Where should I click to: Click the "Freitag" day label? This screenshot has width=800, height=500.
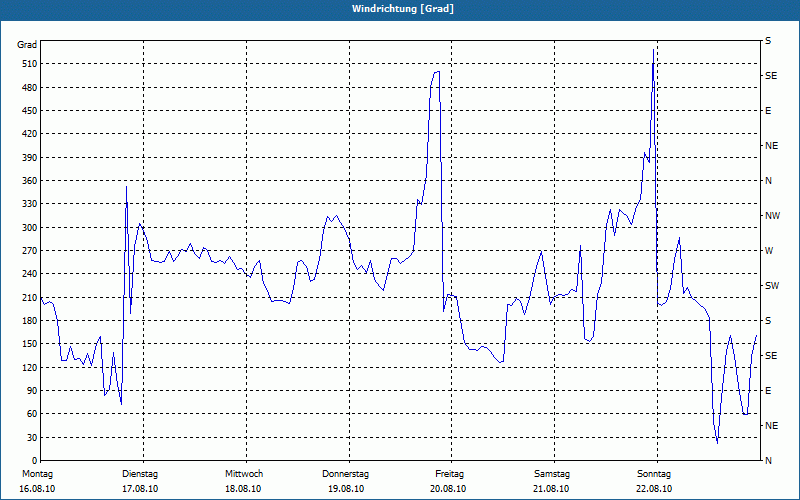click(449, 474)
